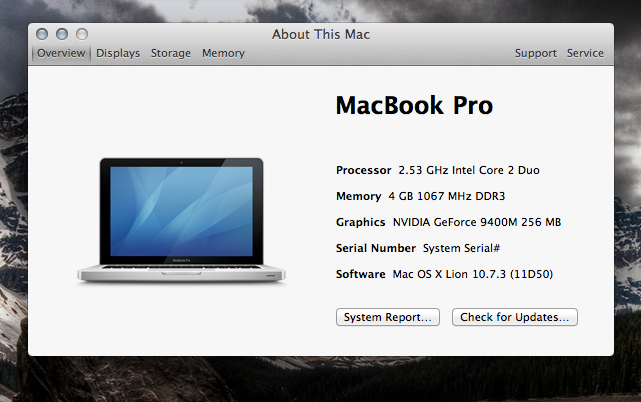The height and width of the screenshot is (402, 641).
Task: Switch to the Overview tab
Action: coord(61,53)
